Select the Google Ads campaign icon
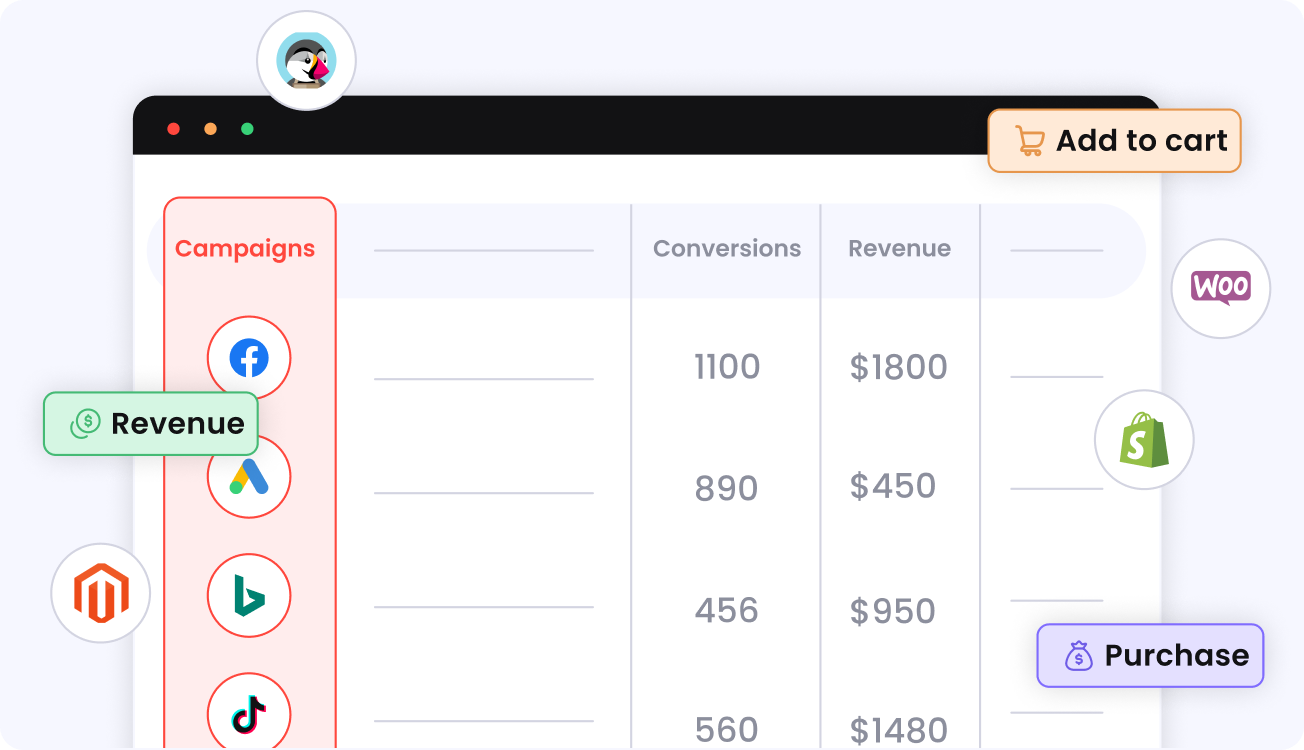 tap(249, 477)
